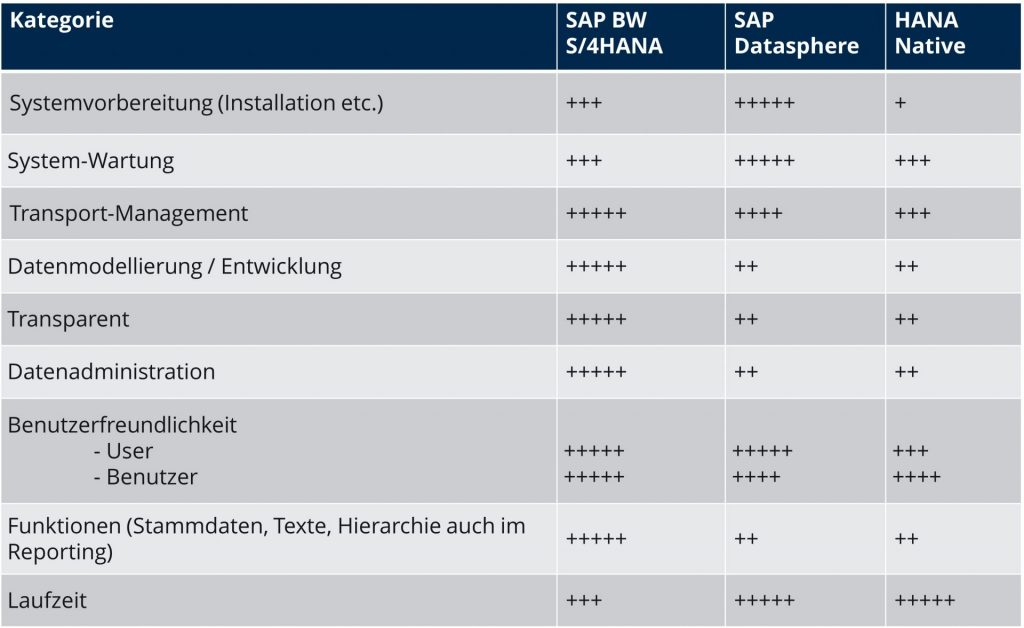This screenshot has height=628, width=1024.
Task: Select the System-Wartung row label
Action: tap(91, 161)
